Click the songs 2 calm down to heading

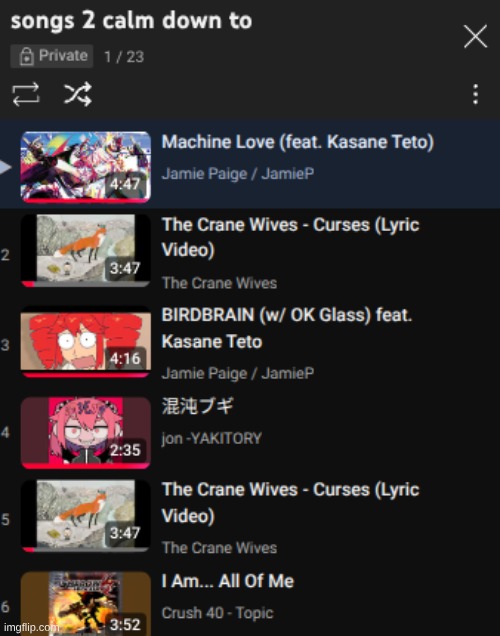pos(131,21)
